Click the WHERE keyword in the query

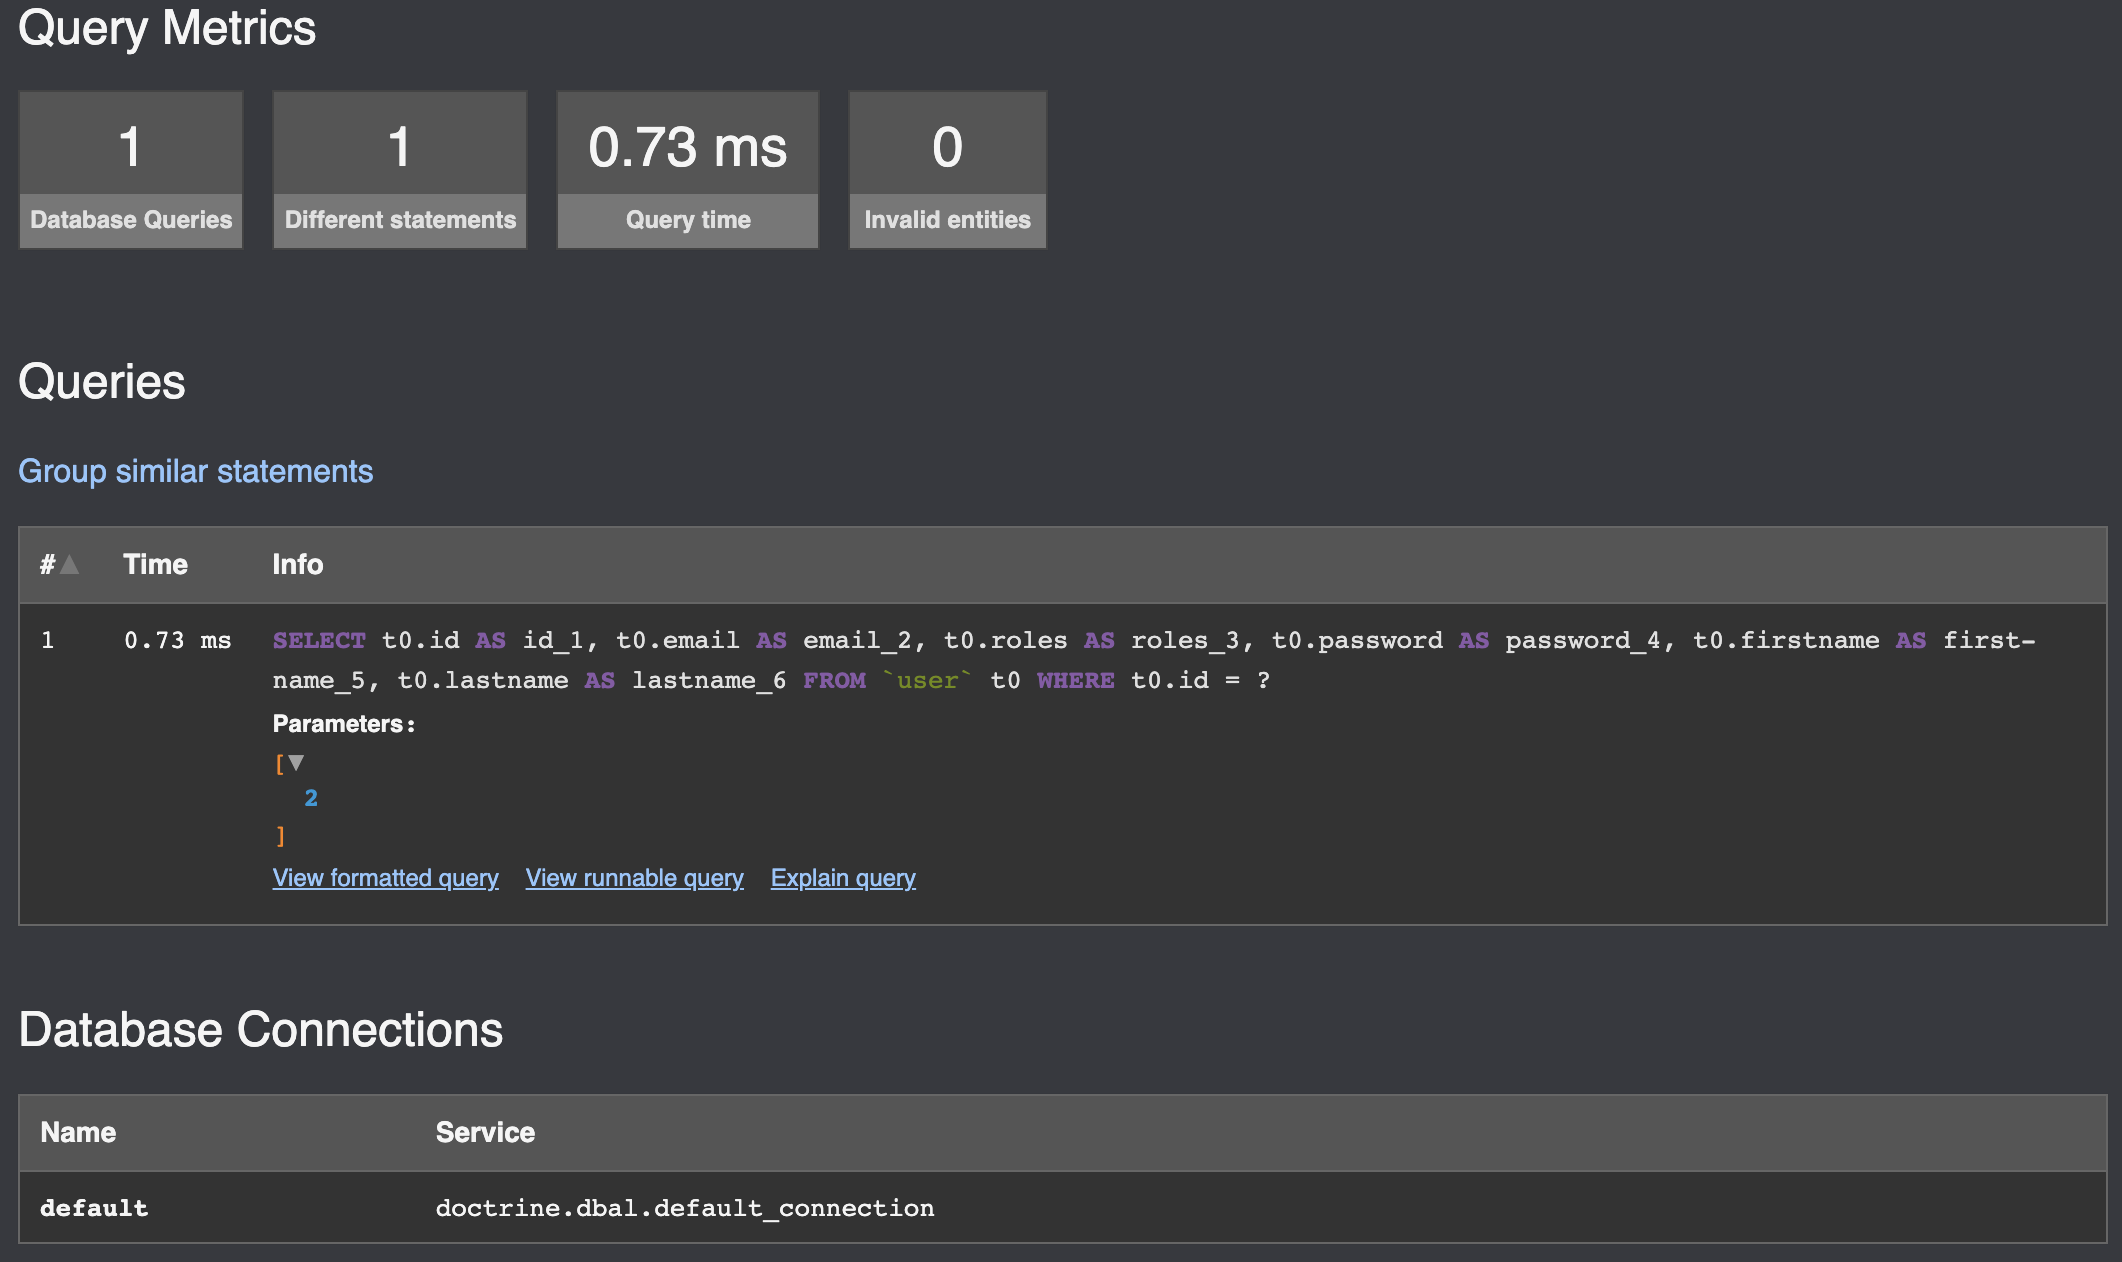pyautogui.click(x=1076, y=681)
